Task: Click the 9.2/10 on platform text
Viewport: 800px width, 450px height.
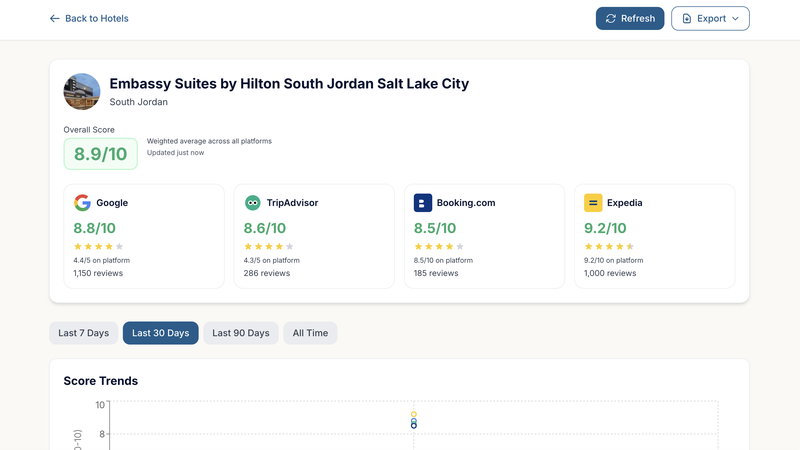Action: tap(614, 260)
